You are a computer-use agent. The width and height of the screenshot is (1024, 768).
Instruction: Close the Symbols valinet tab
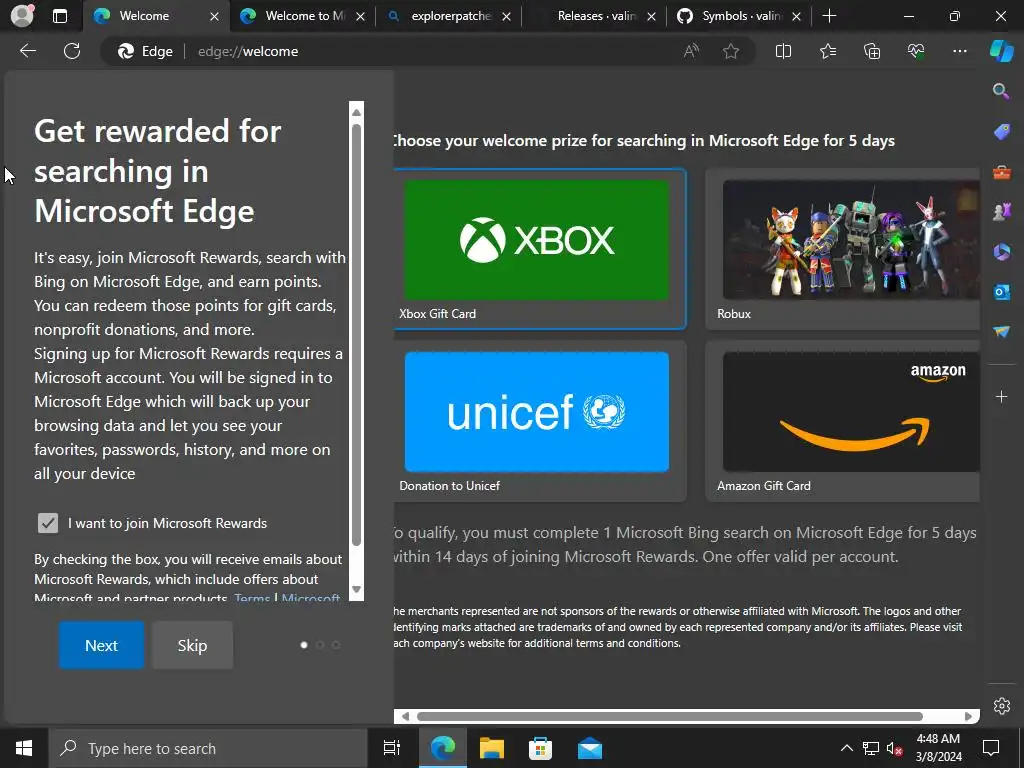point(796,16)
